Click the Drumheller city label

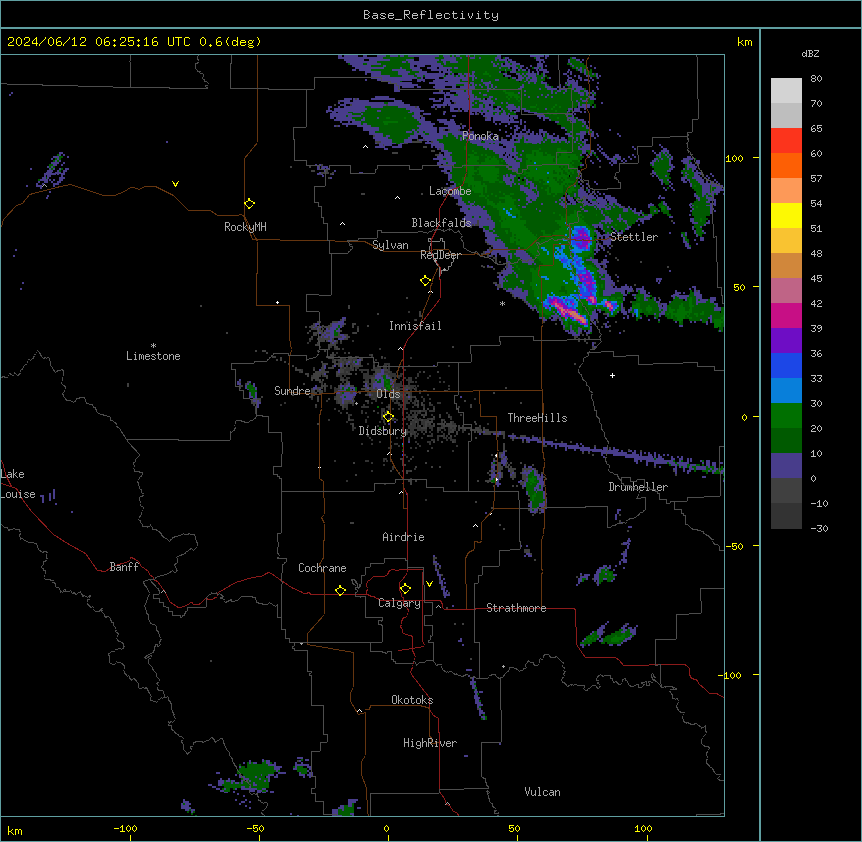coord(638,487)
